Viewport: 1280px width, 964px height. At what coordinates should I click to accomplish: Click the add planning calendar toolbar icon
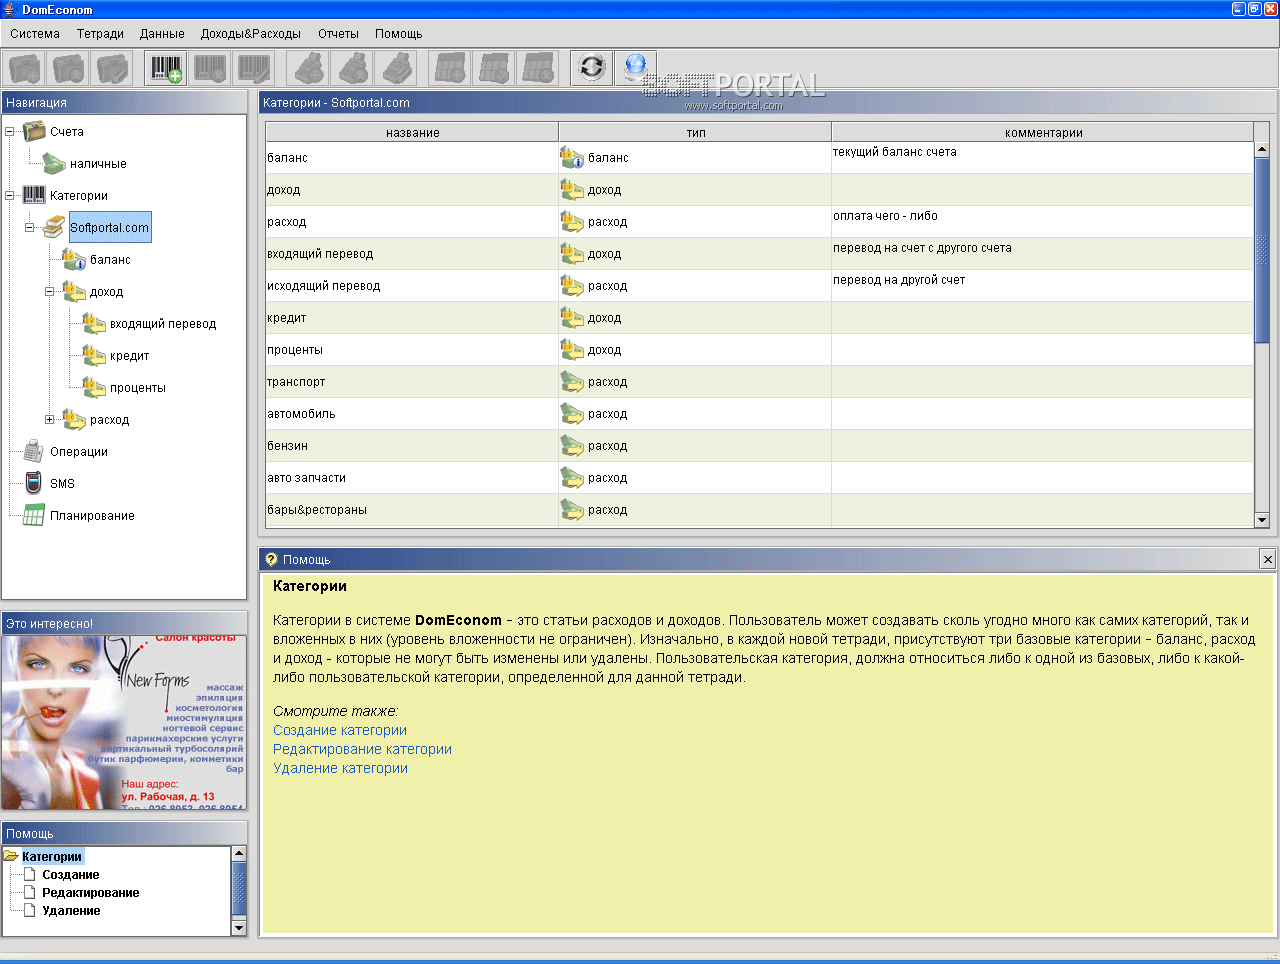click(450, 68)
